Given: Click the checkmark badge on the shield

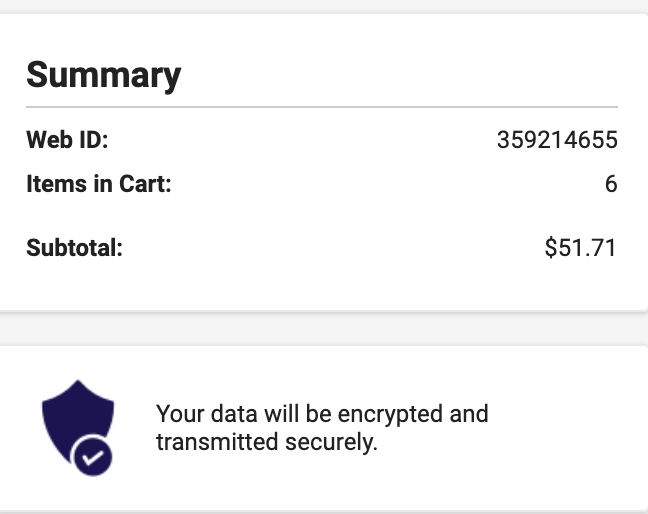Looking at the screenshot, I should click(x=93, y=458).
